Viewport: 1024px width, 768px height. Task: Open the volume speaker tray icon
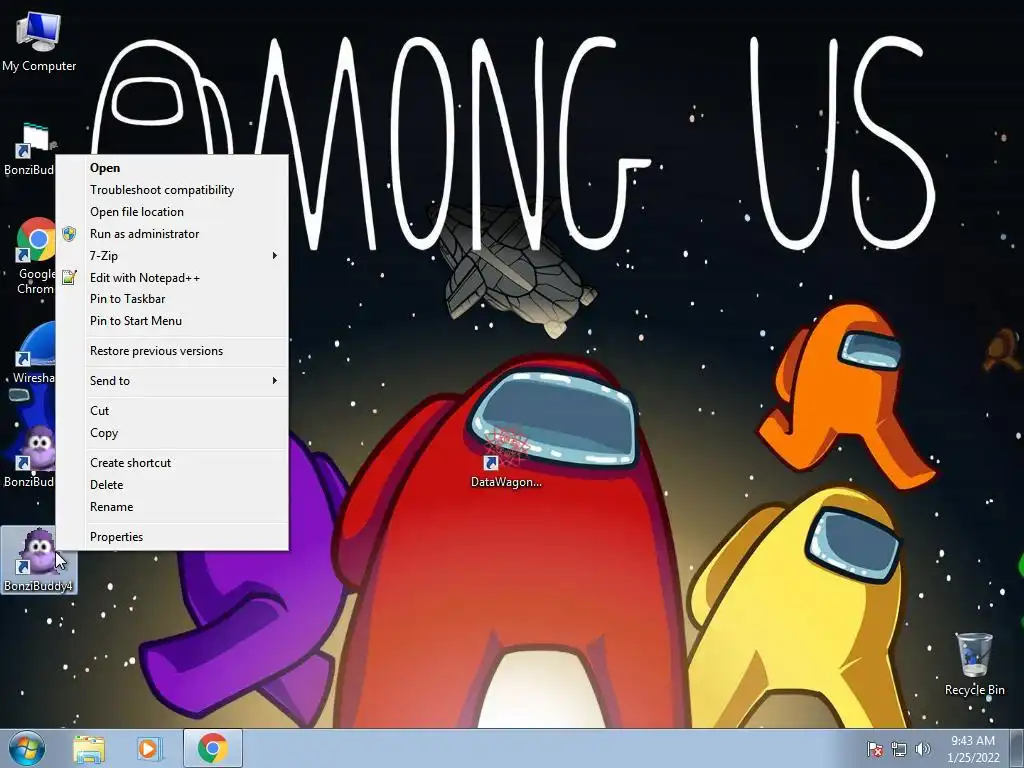pos(922,749)
